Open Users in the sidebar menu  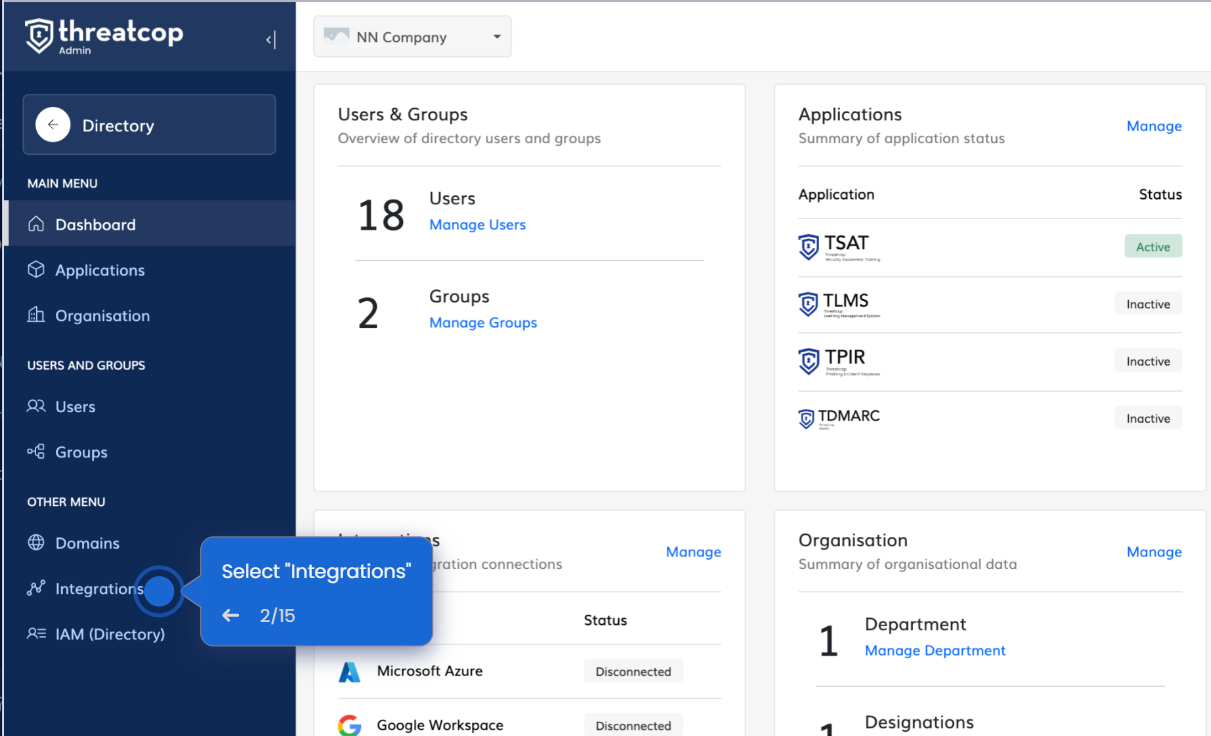point(75,407)
